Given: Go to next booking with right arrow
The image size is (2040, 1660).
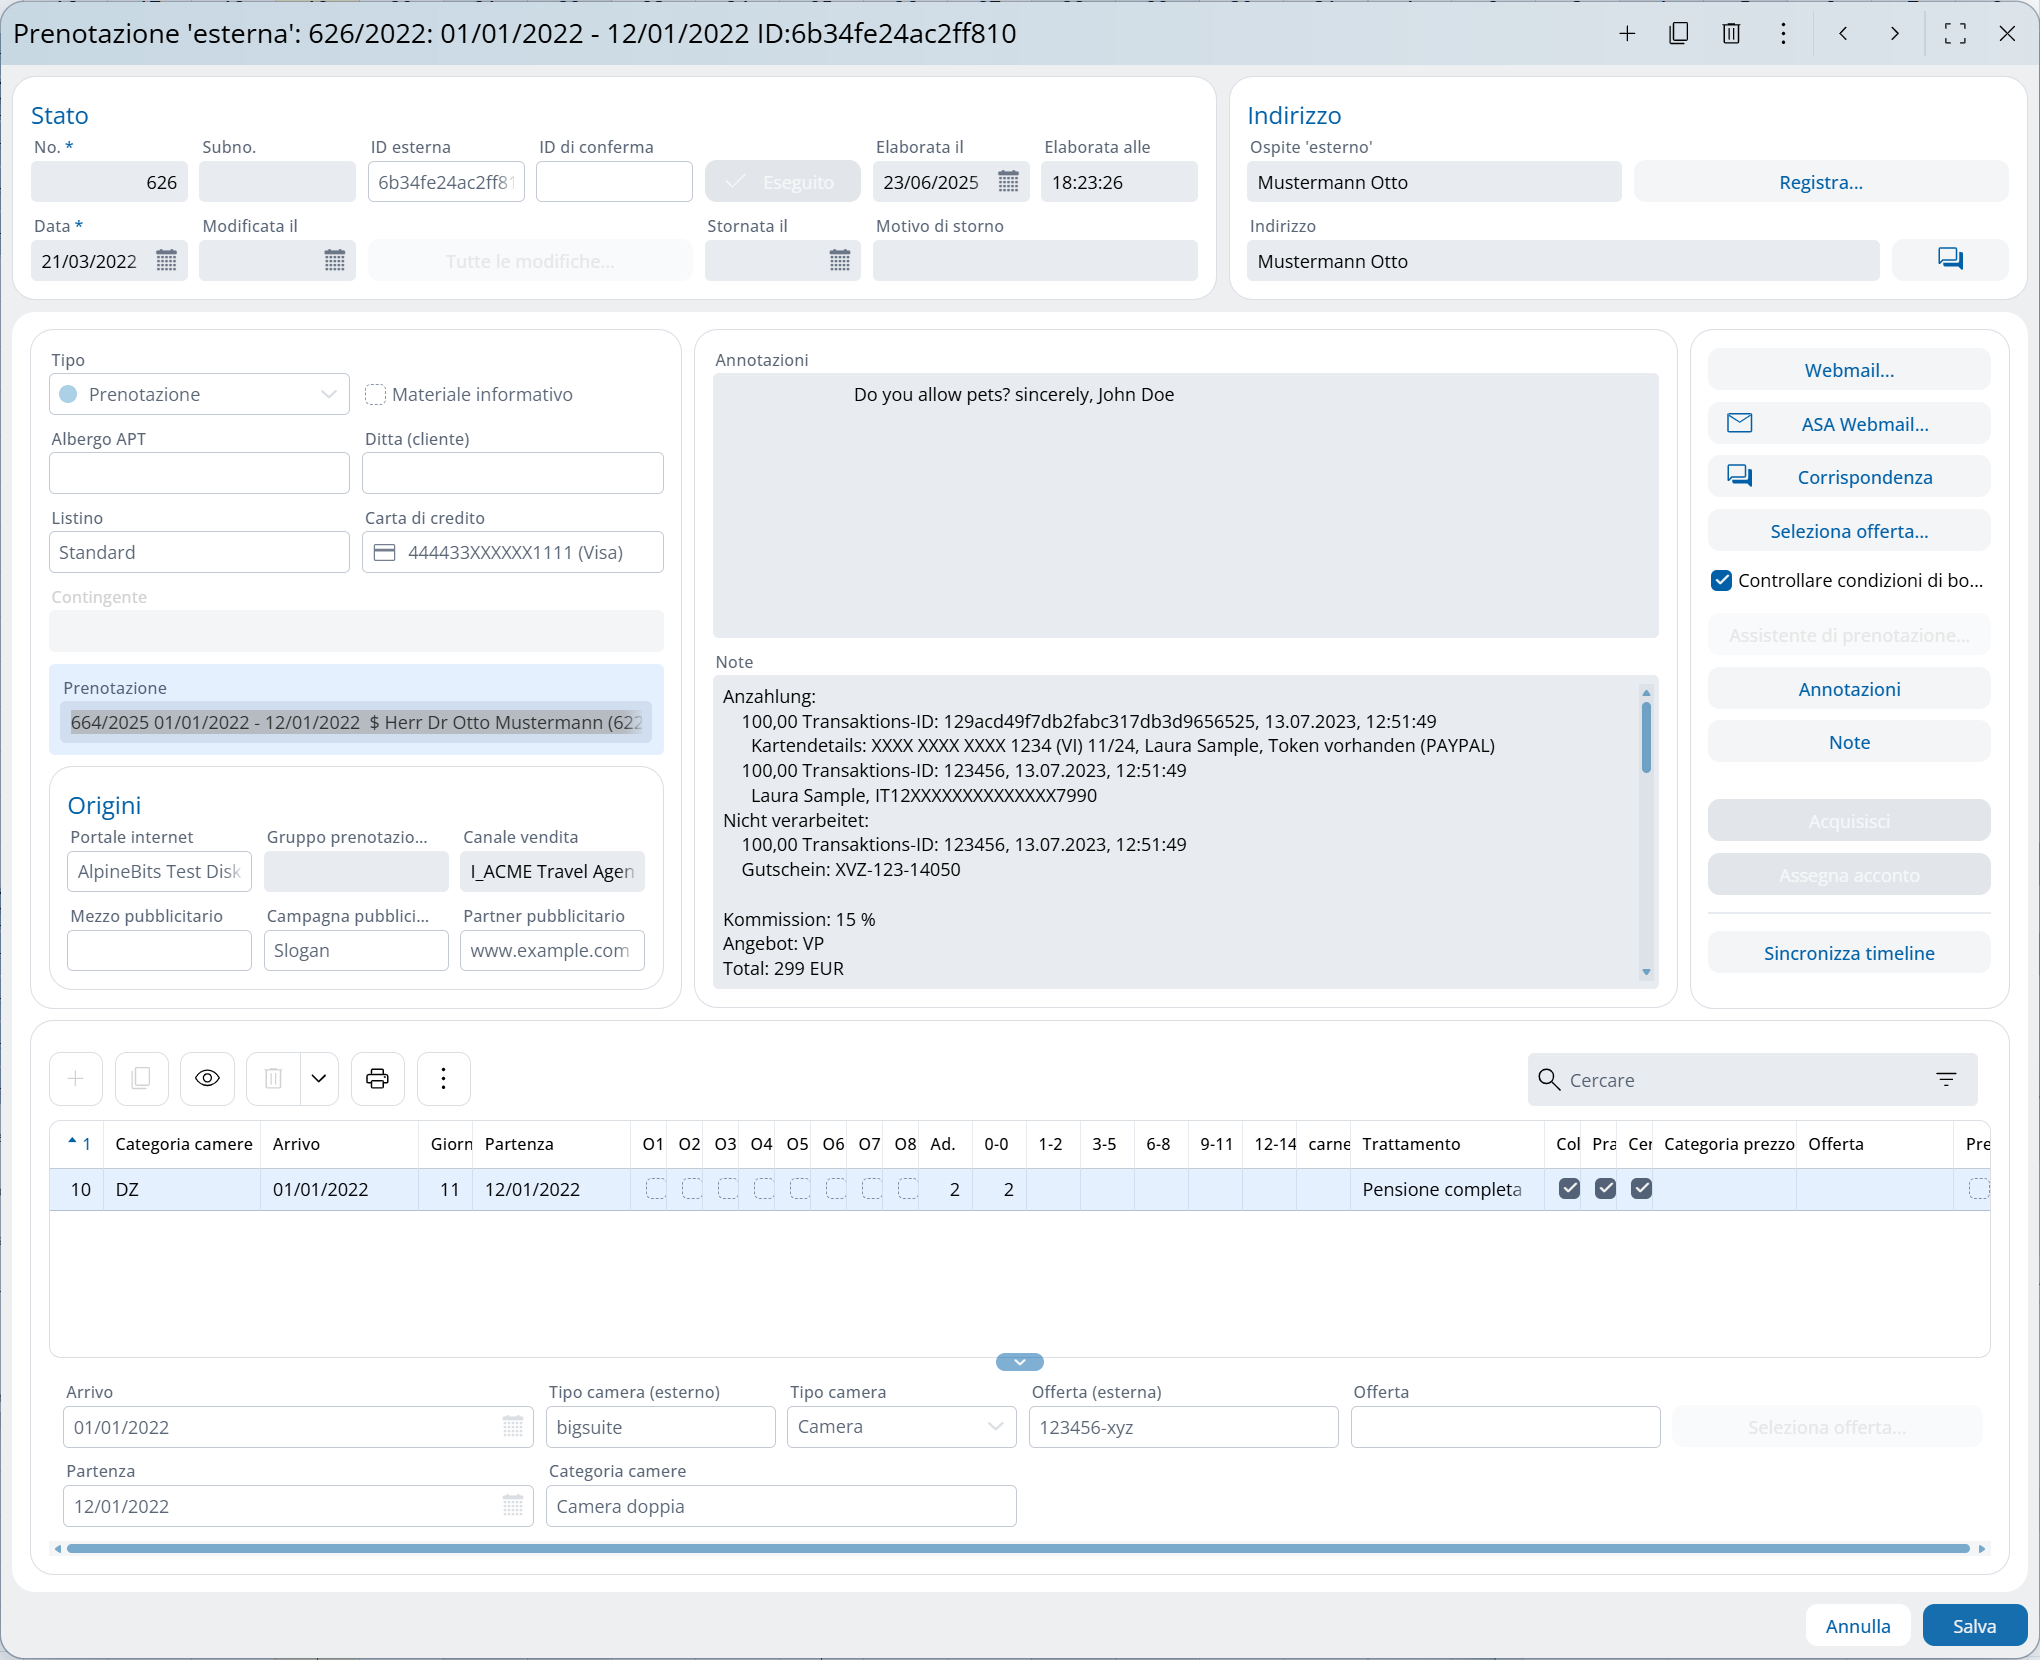Looking at the screenshot, I should coord(1895,34).
